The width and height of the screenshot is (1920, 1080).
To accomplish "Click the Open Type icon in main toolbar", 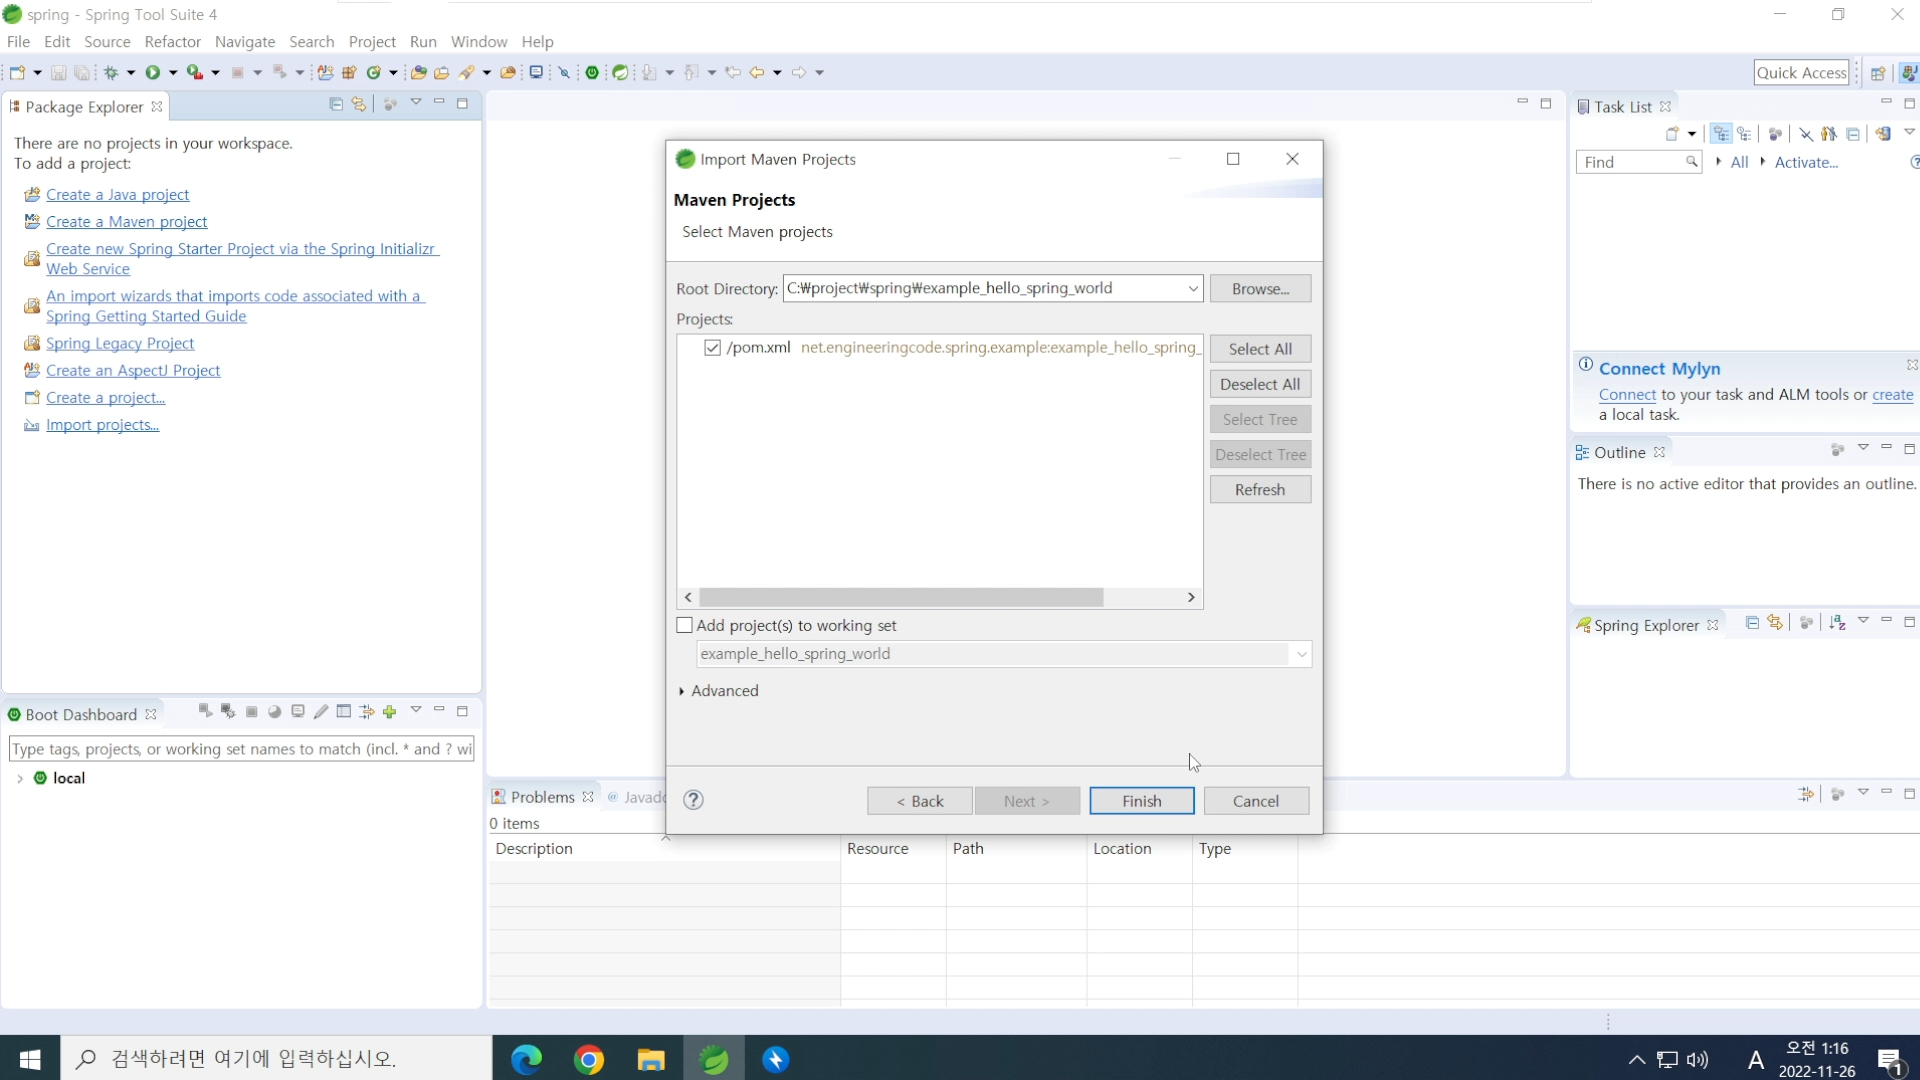I will point(418,72).
